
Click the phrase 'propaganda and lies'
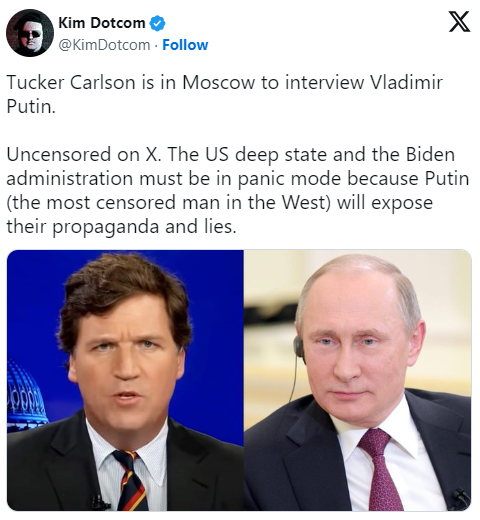(x=144, y=227)
